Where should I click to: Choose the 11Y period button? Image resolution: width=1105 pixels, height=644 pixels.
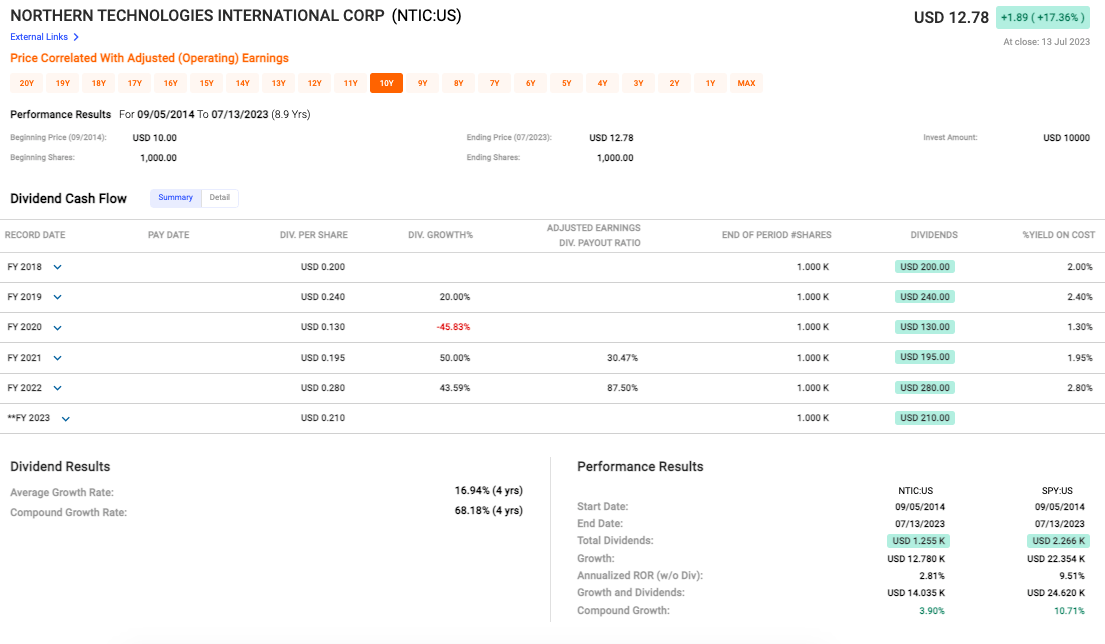[350, 83]
